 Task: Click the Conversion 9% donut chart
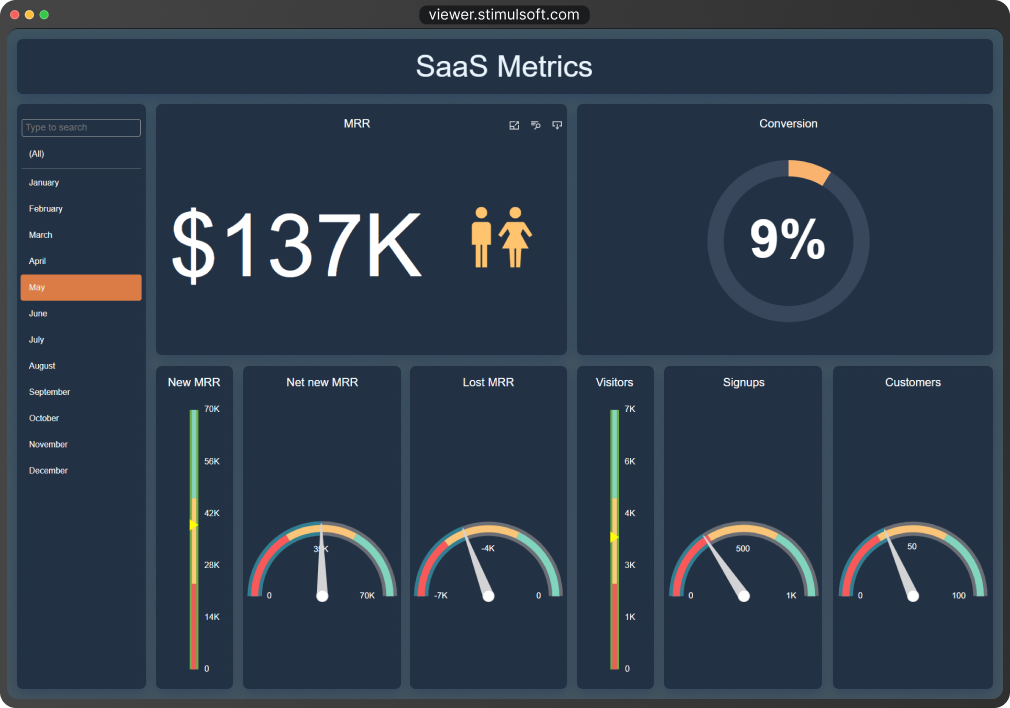pos(788,241)
